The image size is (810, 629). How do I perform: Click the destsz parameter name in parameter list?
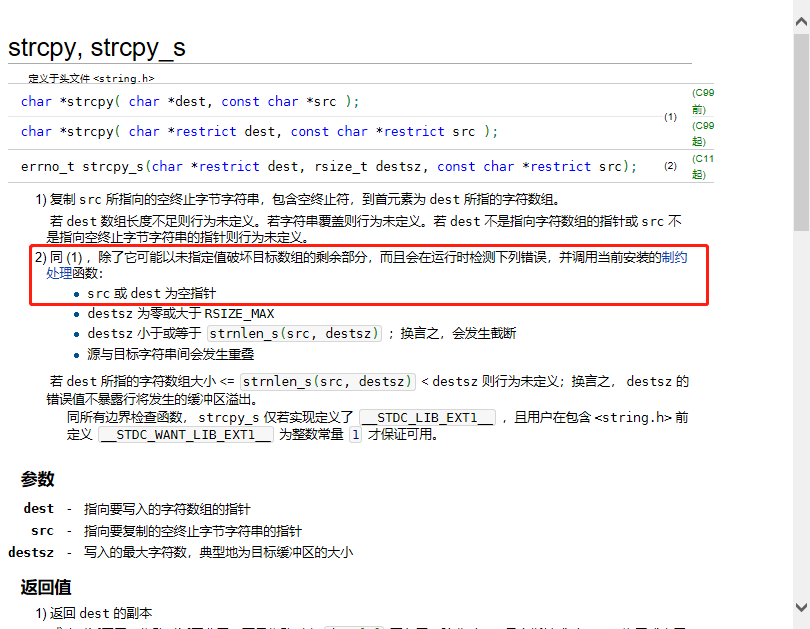click(x=31, y=552)
